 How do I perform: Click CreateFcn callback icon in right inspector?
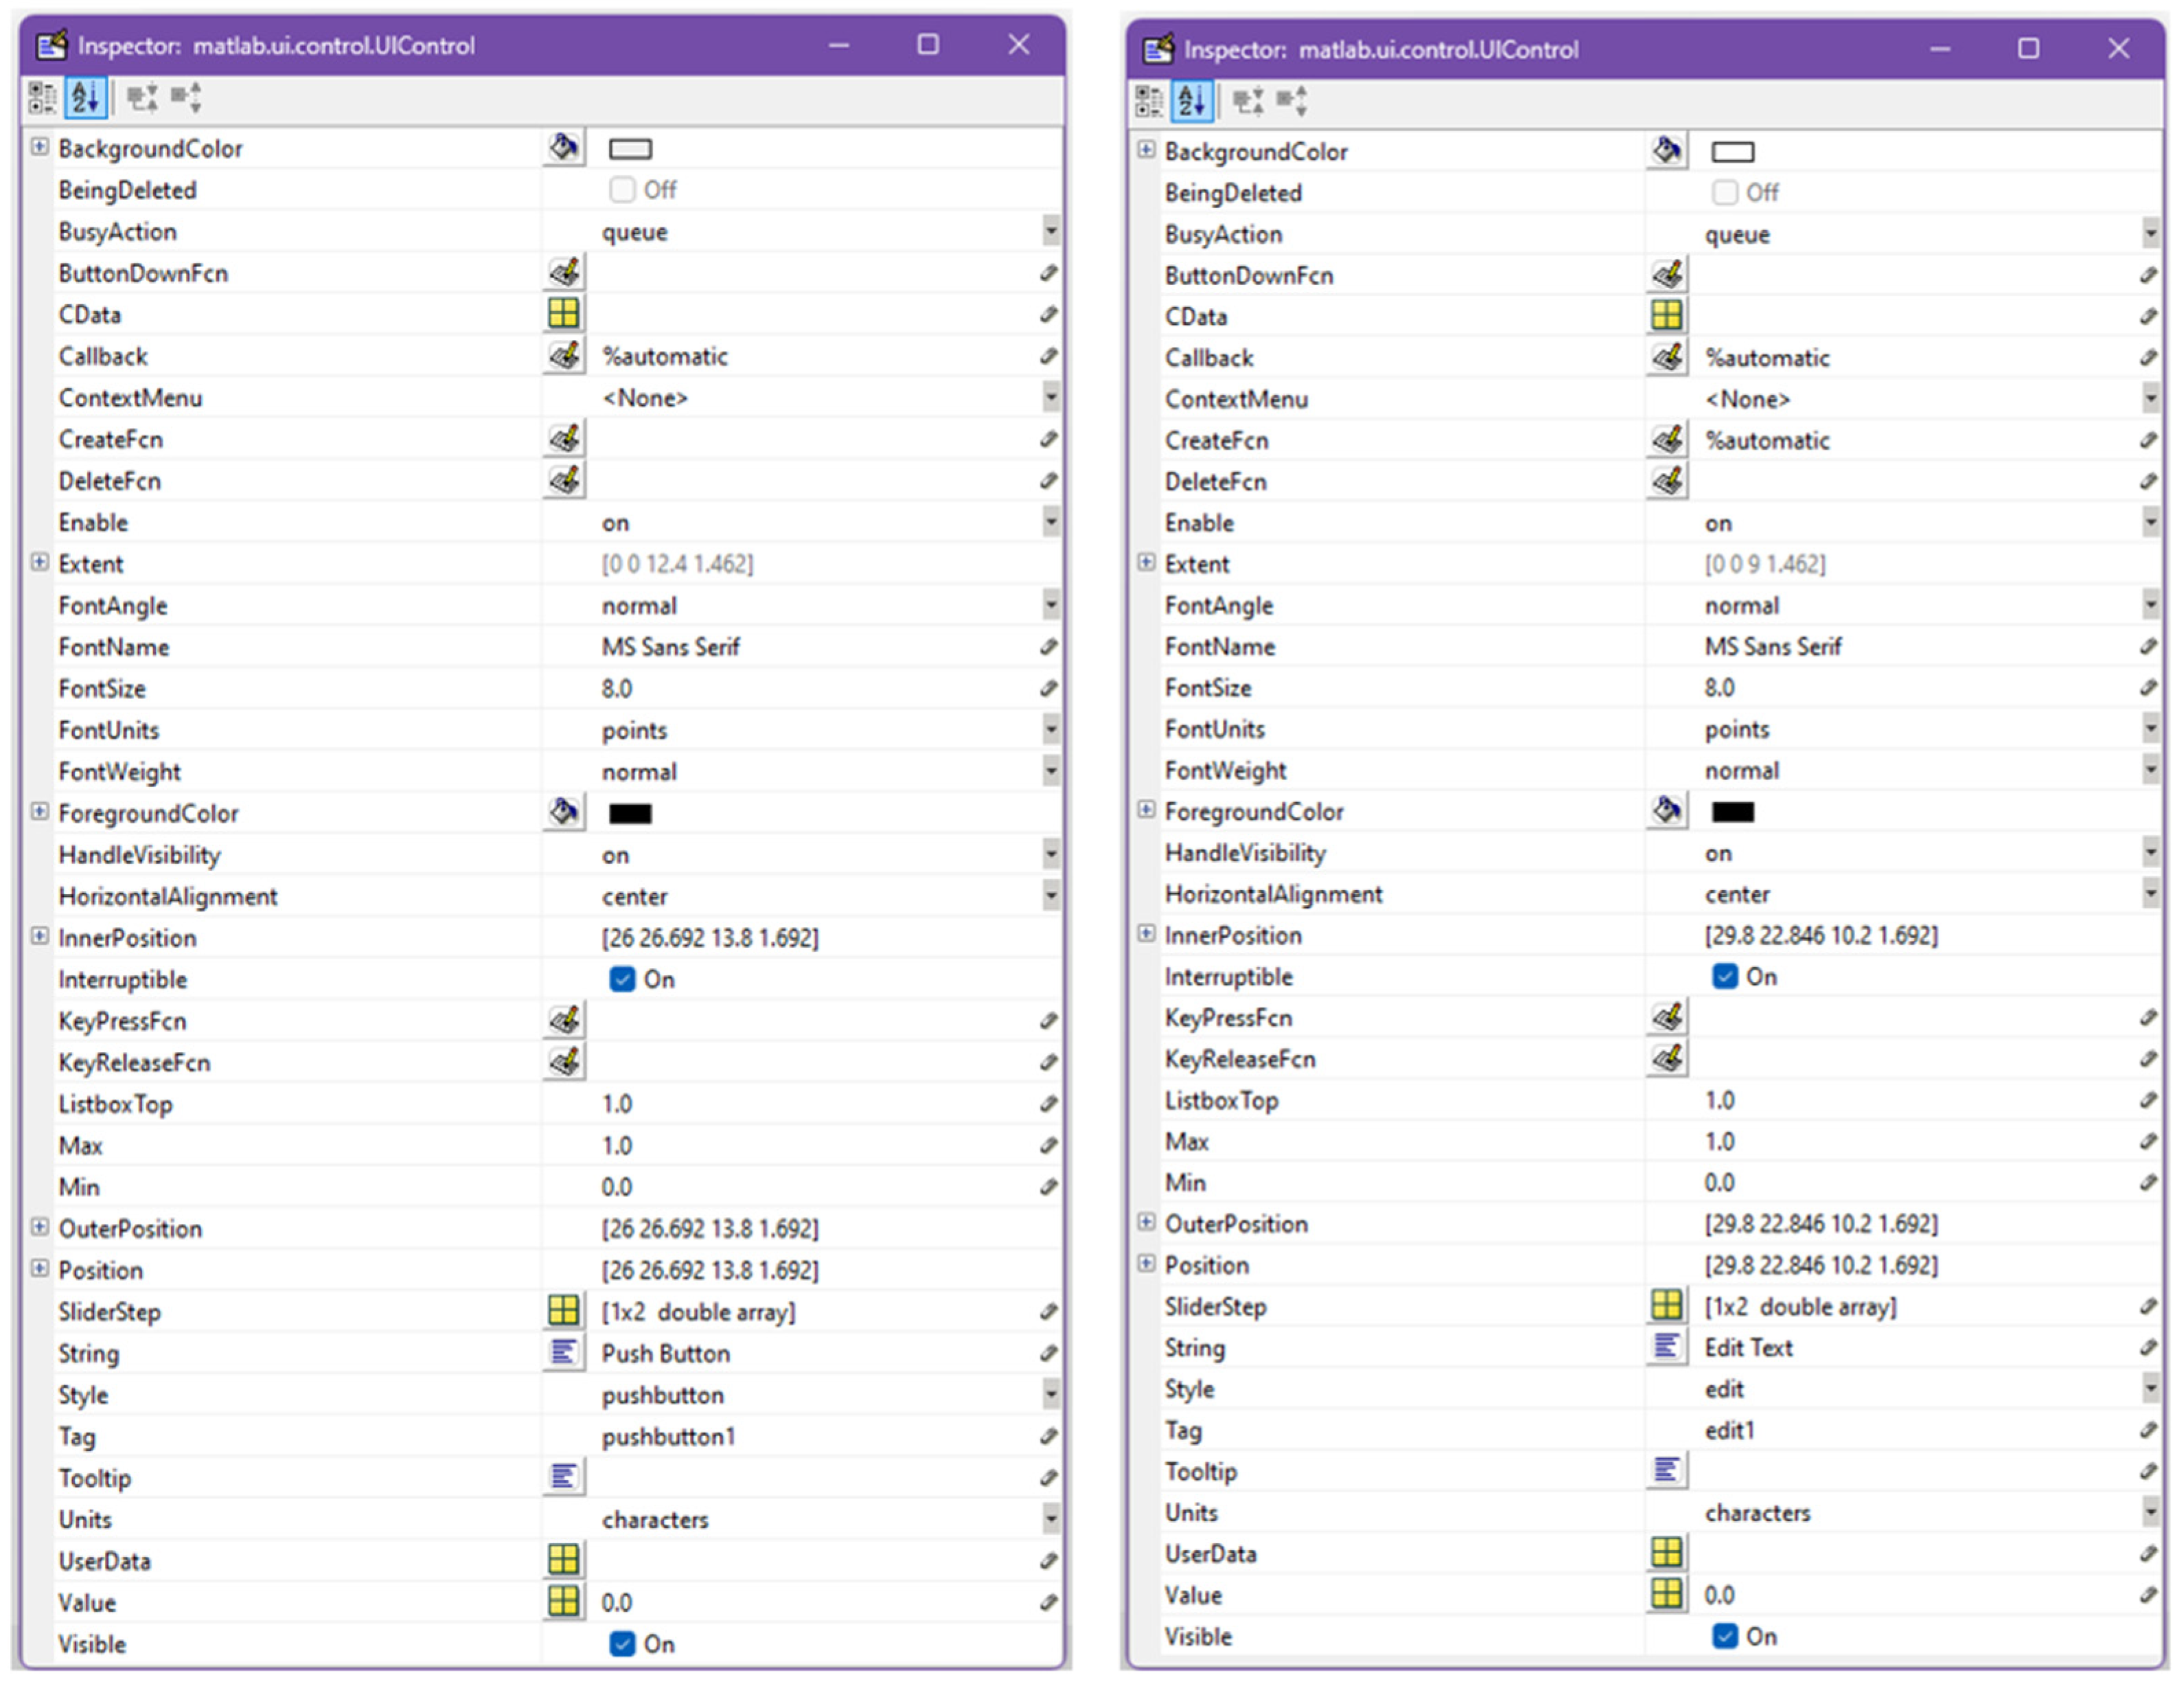tap(1666, 440)
